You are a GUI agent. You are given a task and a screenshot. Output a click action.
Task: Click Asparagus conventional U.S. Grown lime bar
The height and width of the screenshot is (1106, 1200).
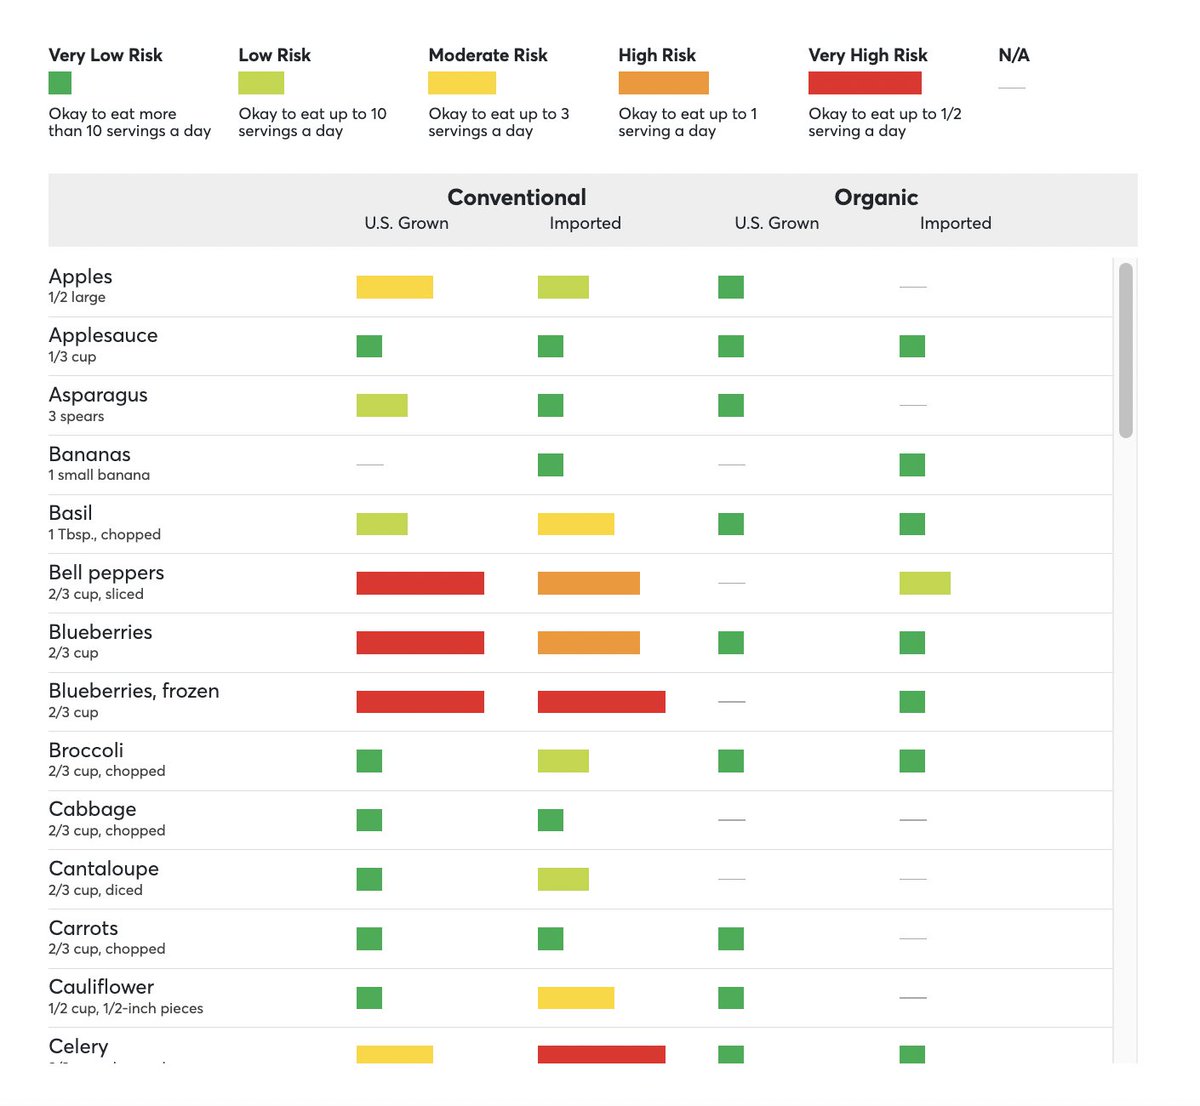[382, 405]
